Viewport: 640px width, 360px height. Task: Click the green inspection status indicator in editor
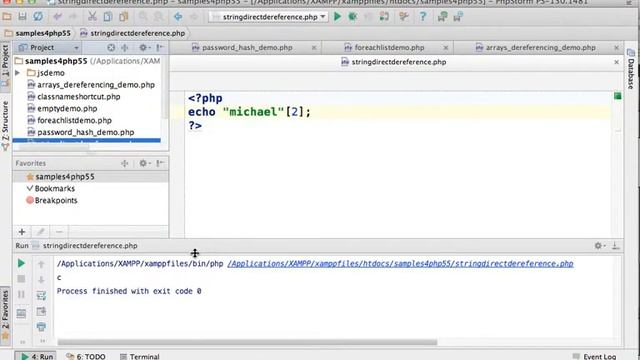(618, 96)
